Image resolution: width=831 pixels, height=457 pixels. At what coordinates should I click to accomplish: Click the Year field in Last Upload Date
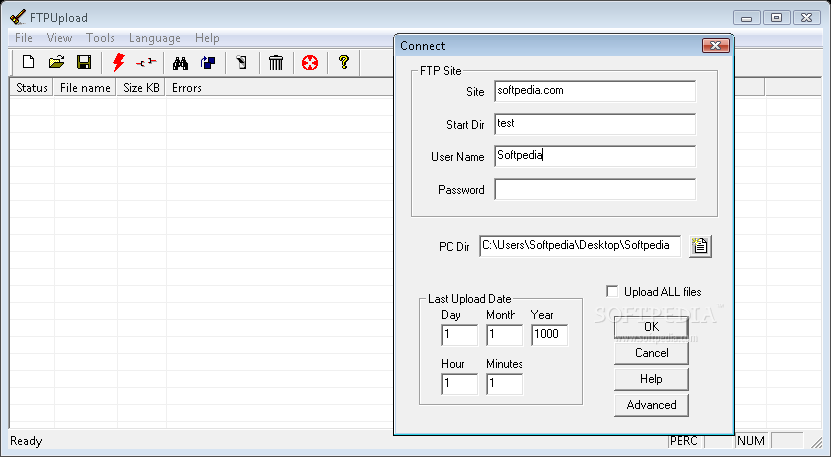[x=549, y=335]
